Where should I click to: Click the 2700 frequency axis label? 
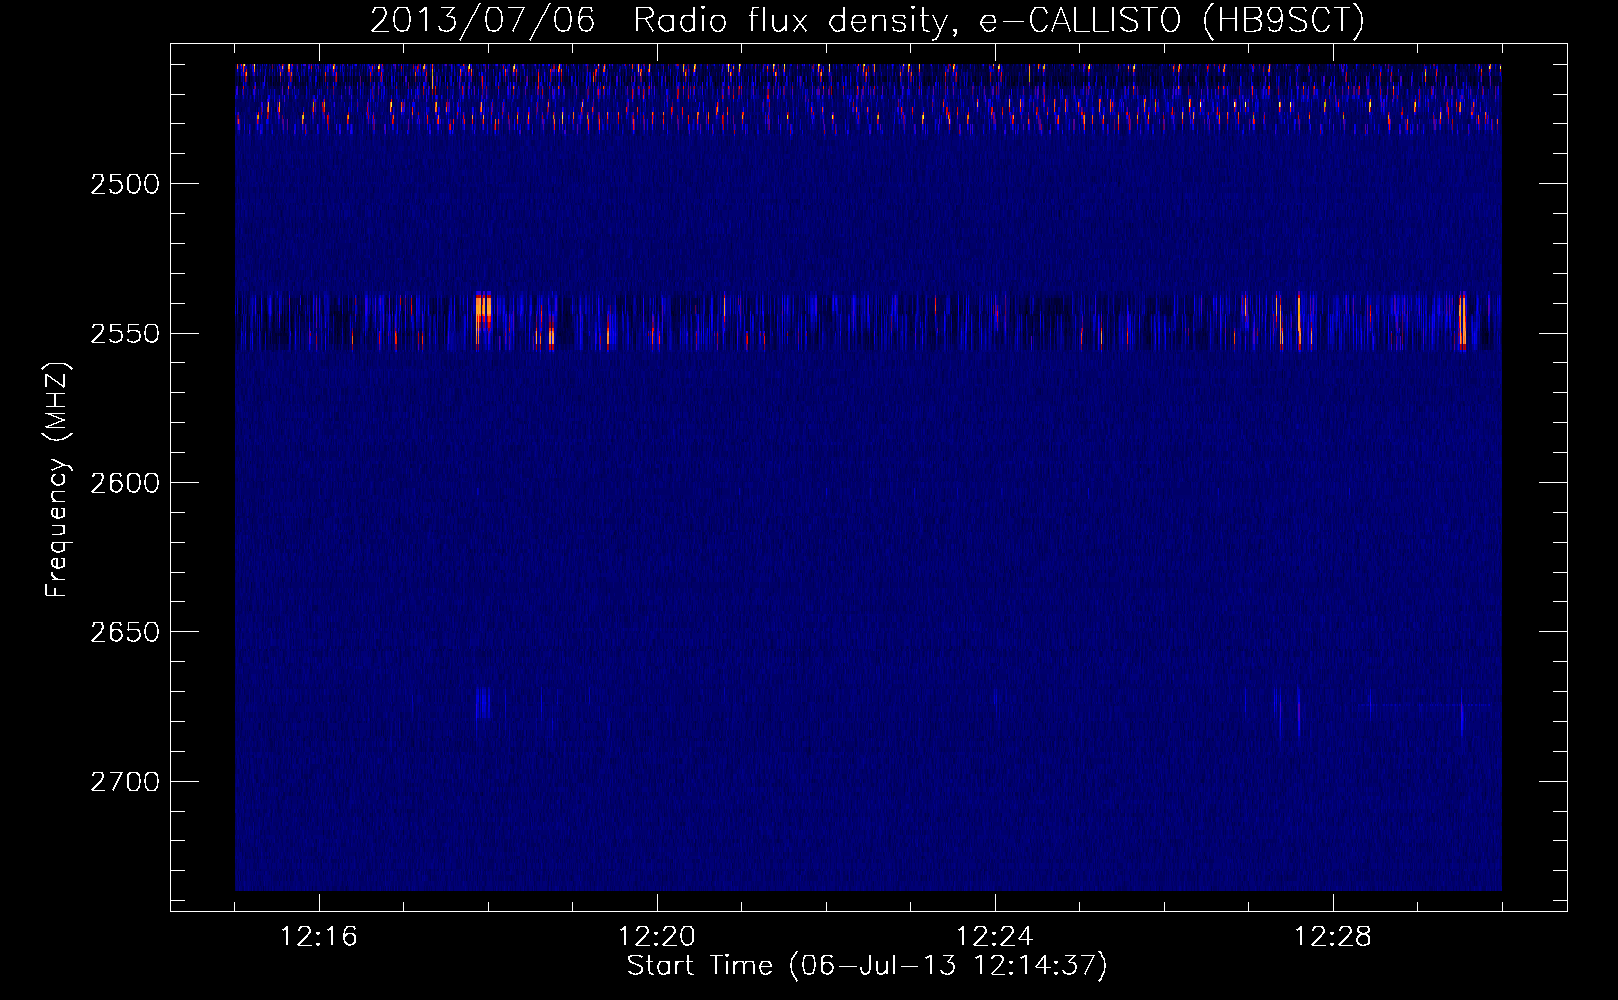click(125, 781)
